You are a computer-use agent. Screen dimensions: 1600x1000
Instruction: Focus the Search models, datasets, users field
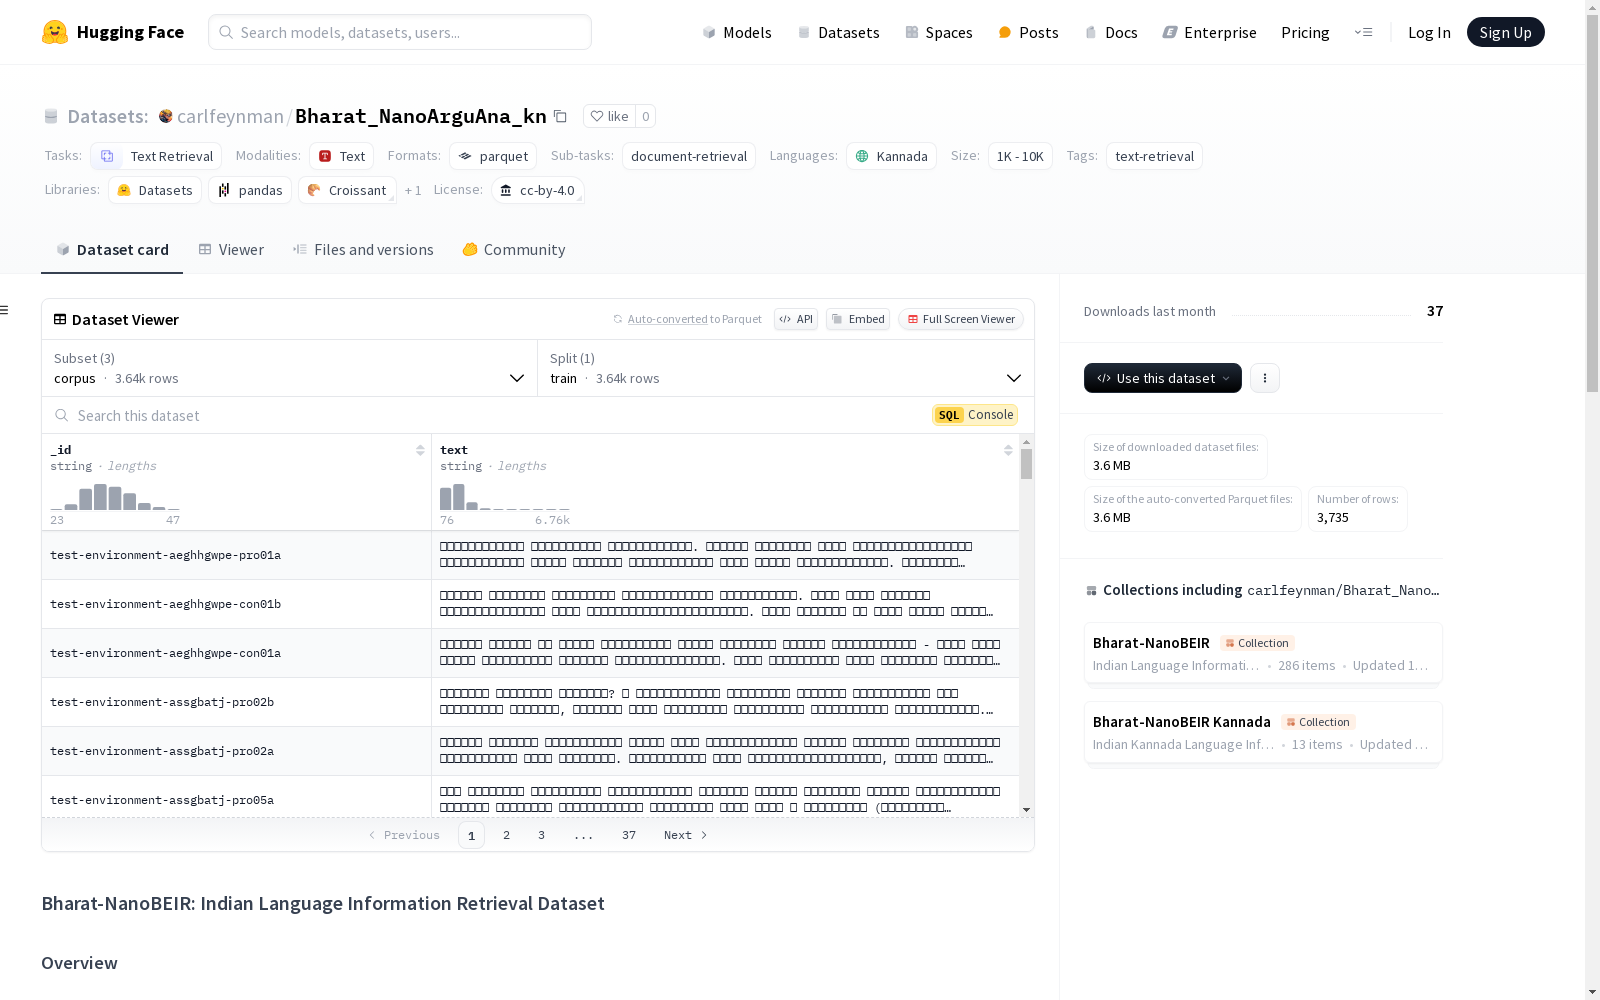(x=400, y=32)
